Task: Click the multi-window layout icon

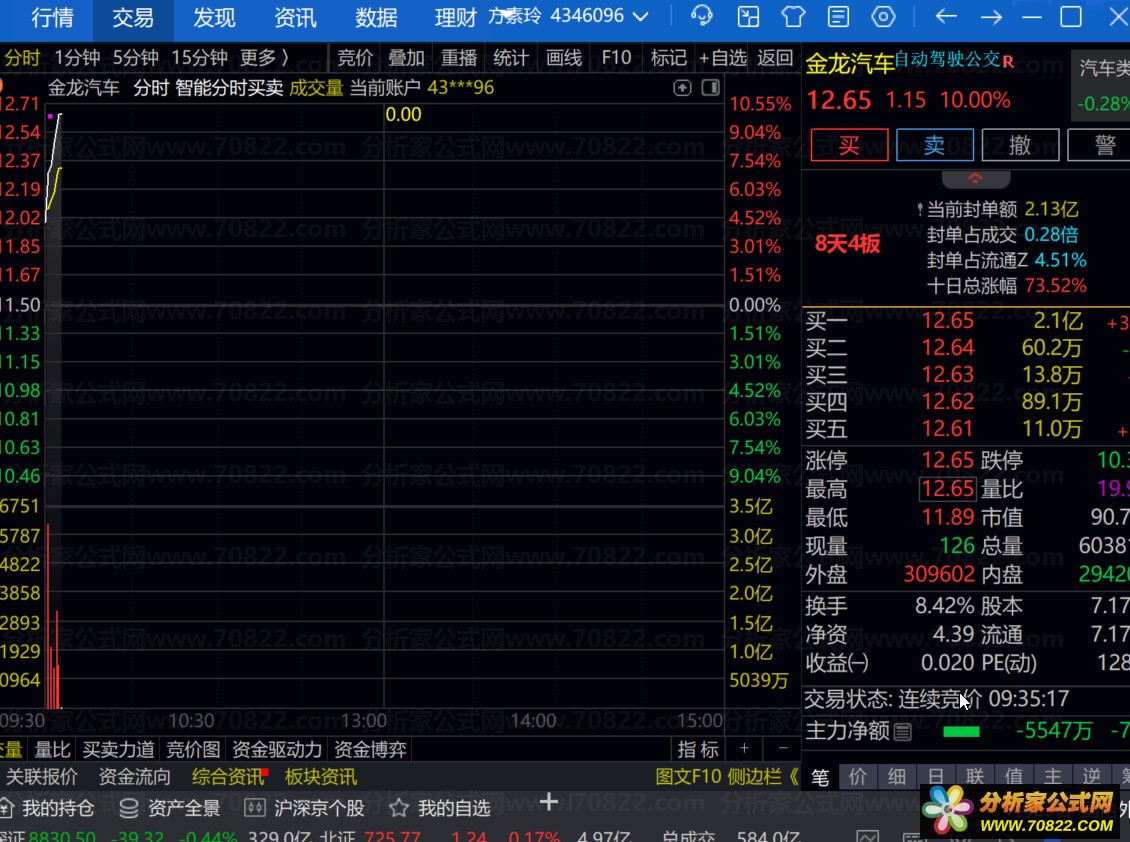Action: [748, 16]
